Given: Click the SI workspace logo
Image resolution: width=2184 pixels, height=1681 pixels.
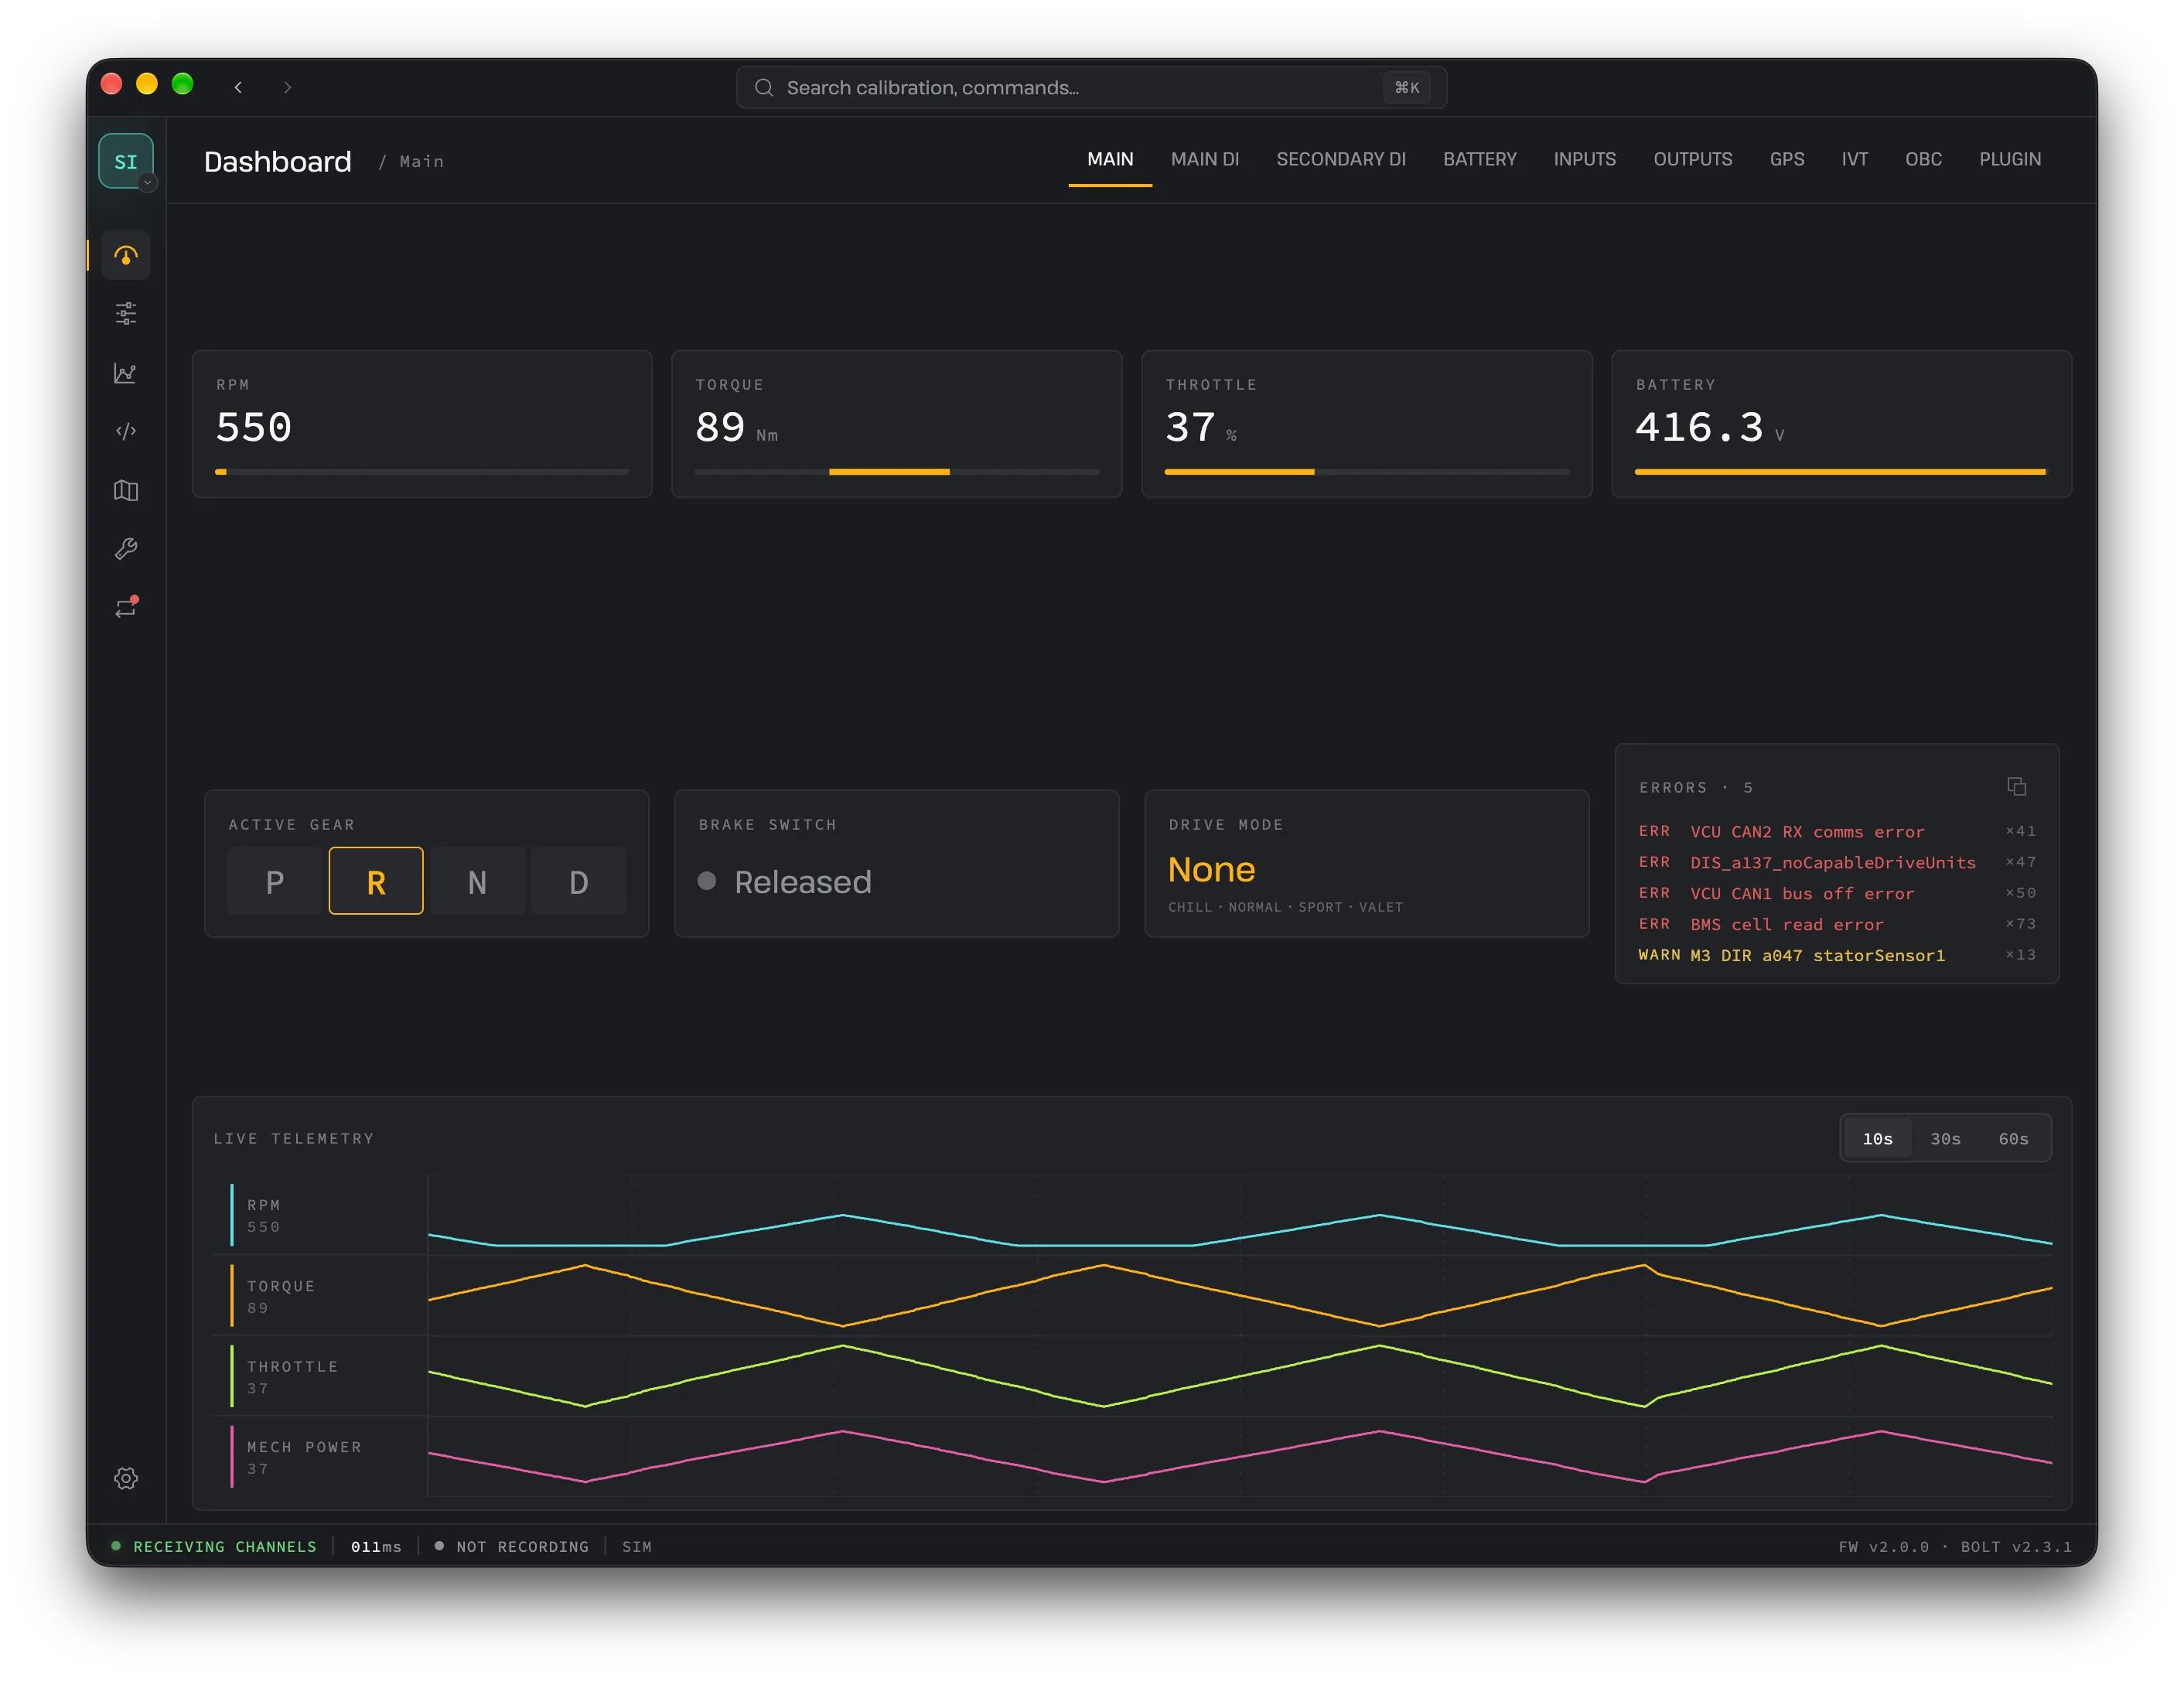Looking at the screenshot, I should pos(126,161).
